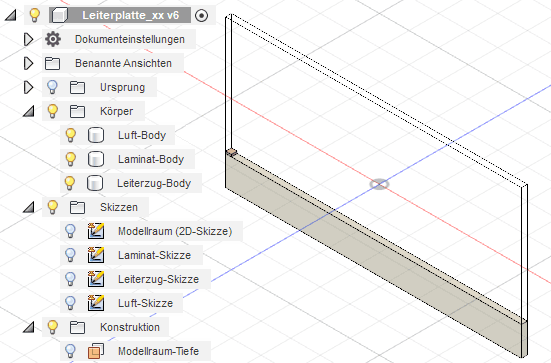Viewport: 551px width, 363px height.
Task: Select Laminat-Body in the browser tree
Action: [151, 159]
